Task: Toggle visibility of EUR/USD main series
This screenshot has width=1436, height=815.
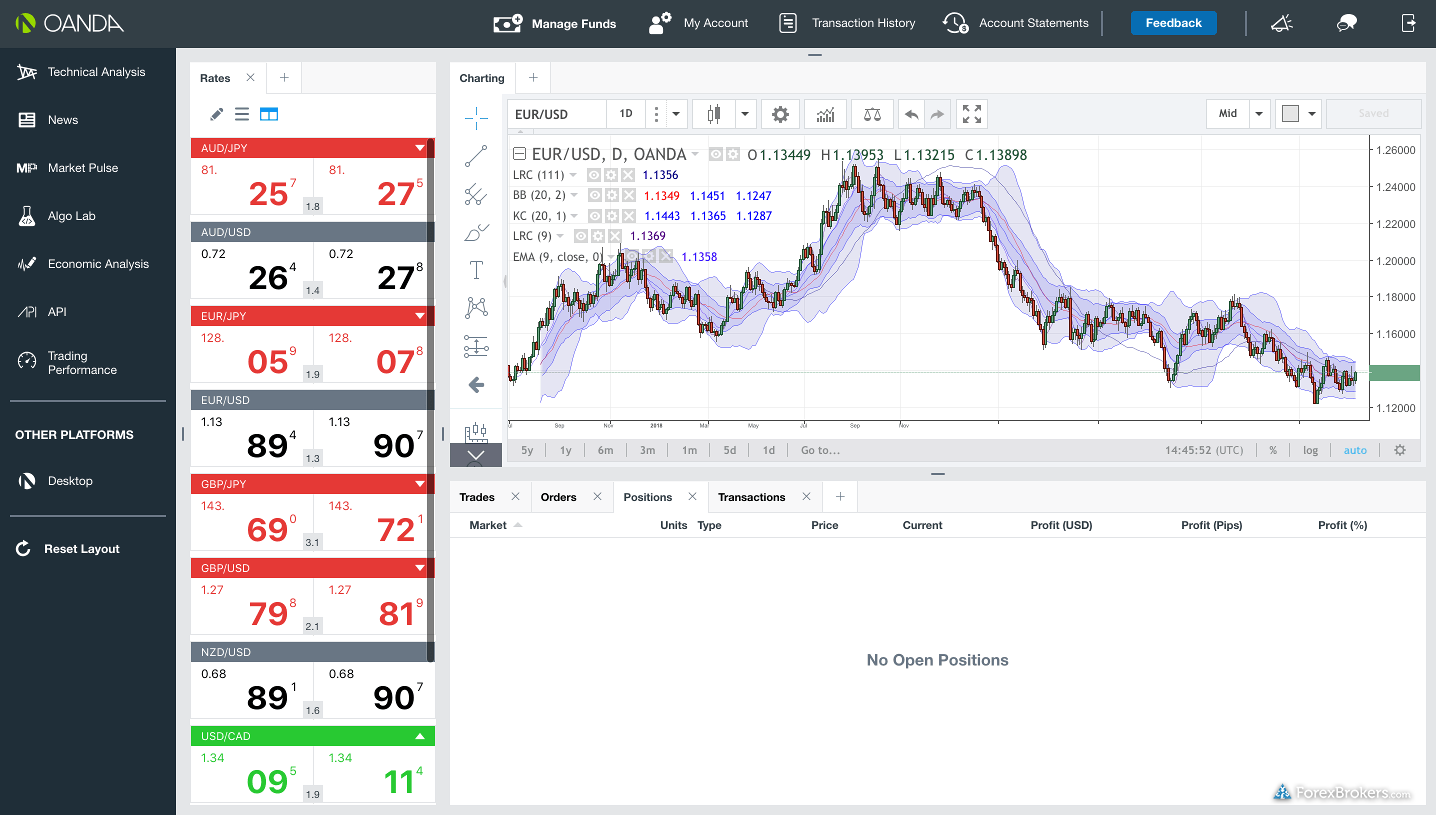Action: coord(715,155)
